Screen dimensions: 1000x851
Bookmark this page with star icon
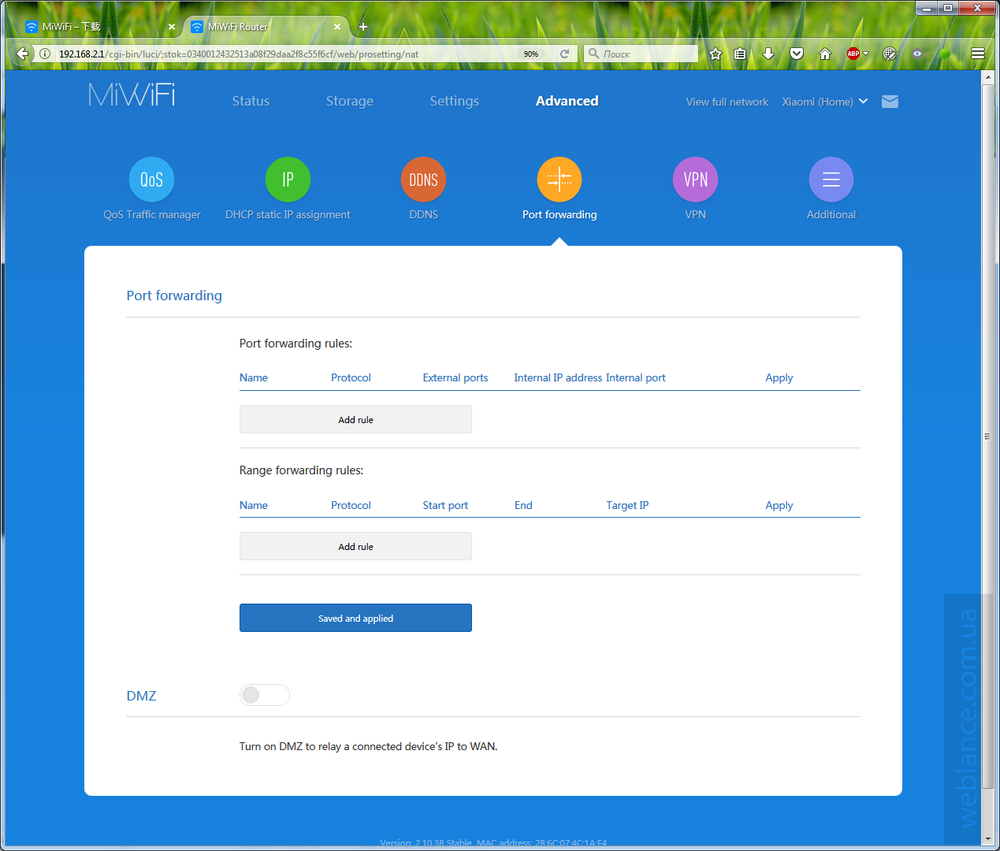tap(716, 54)
